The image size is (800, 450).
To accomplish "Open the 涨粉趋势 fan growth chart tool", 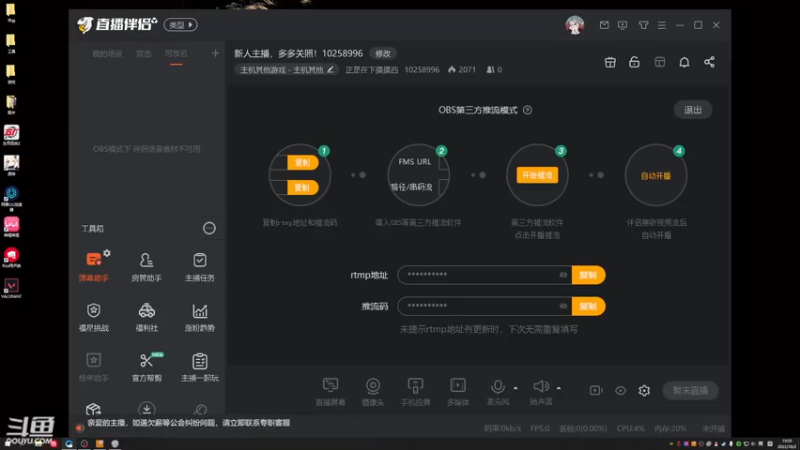I will (x=199, y=316).
